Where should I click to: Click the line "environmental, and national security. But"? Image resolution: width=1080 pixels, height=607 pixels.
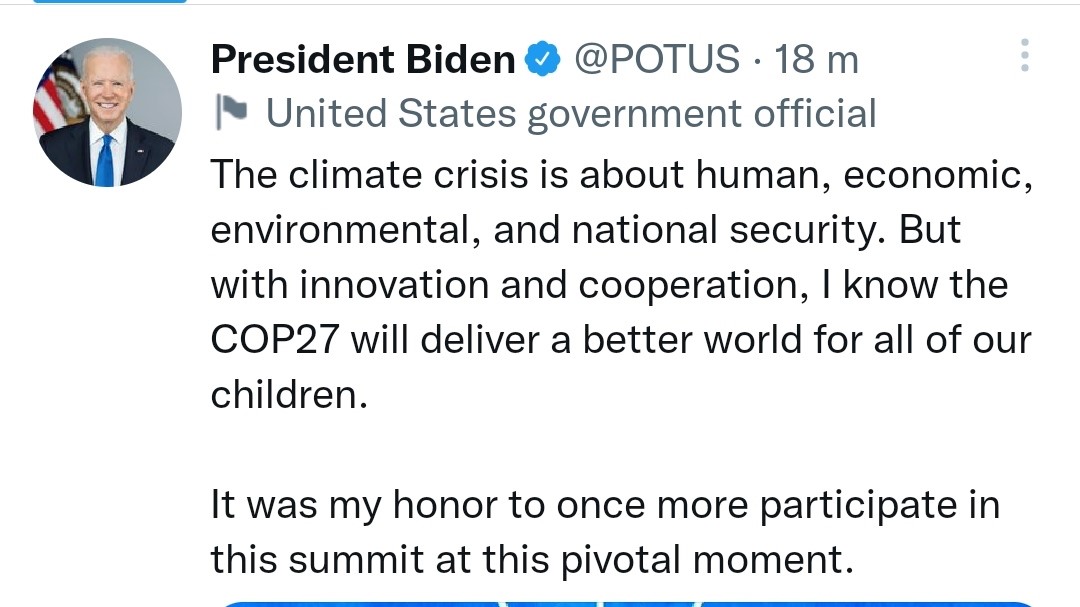tap(585, 230)
